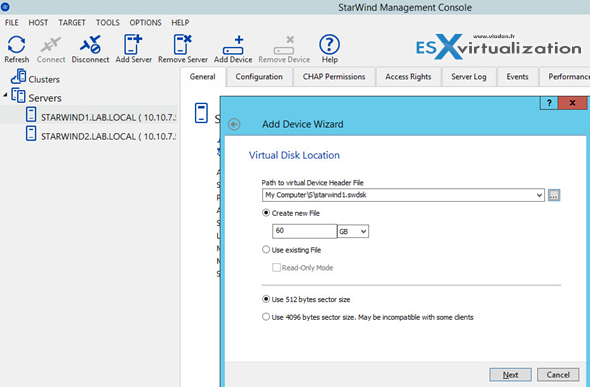Click the Remove Server toolbar icon
This screenshot has width=590, height=387.
click(182, 44)
